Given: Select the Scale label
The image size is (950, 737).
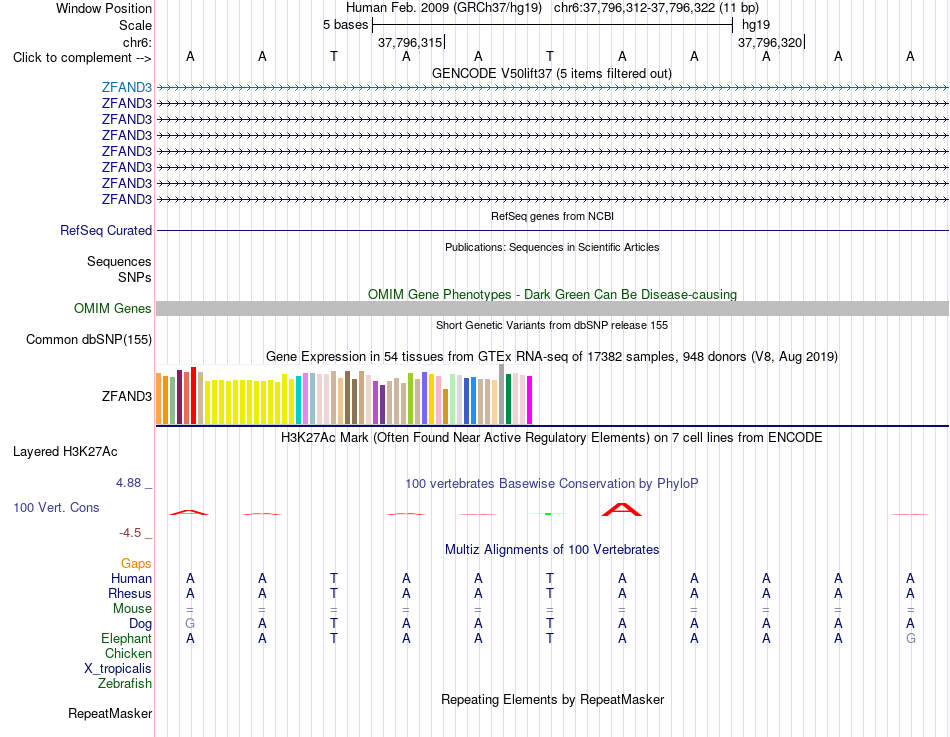Looking at the screenshot, I should coord(135,25).
